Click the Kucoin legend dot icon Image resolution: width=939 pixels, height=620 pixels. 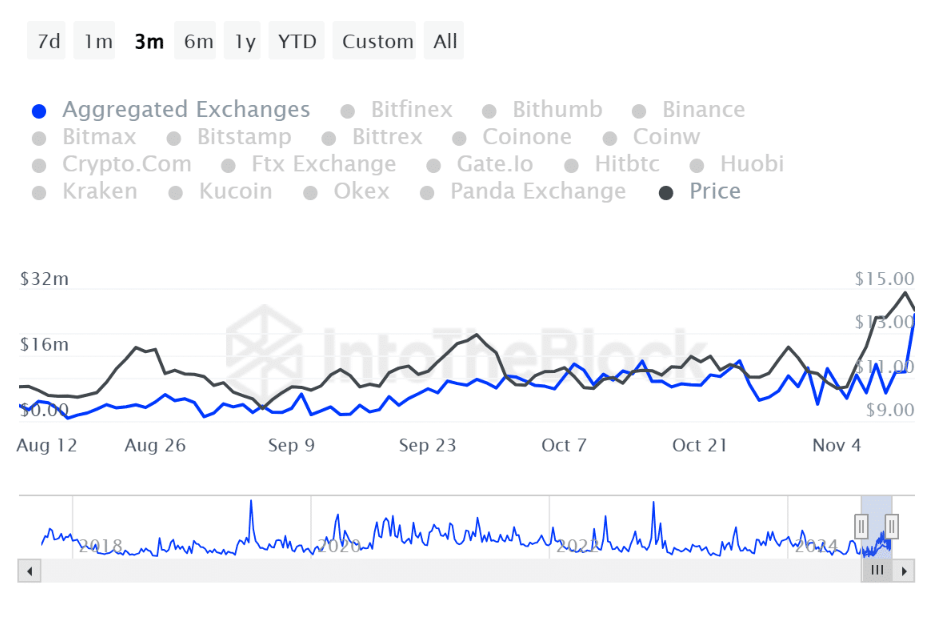tap(175, 192)
